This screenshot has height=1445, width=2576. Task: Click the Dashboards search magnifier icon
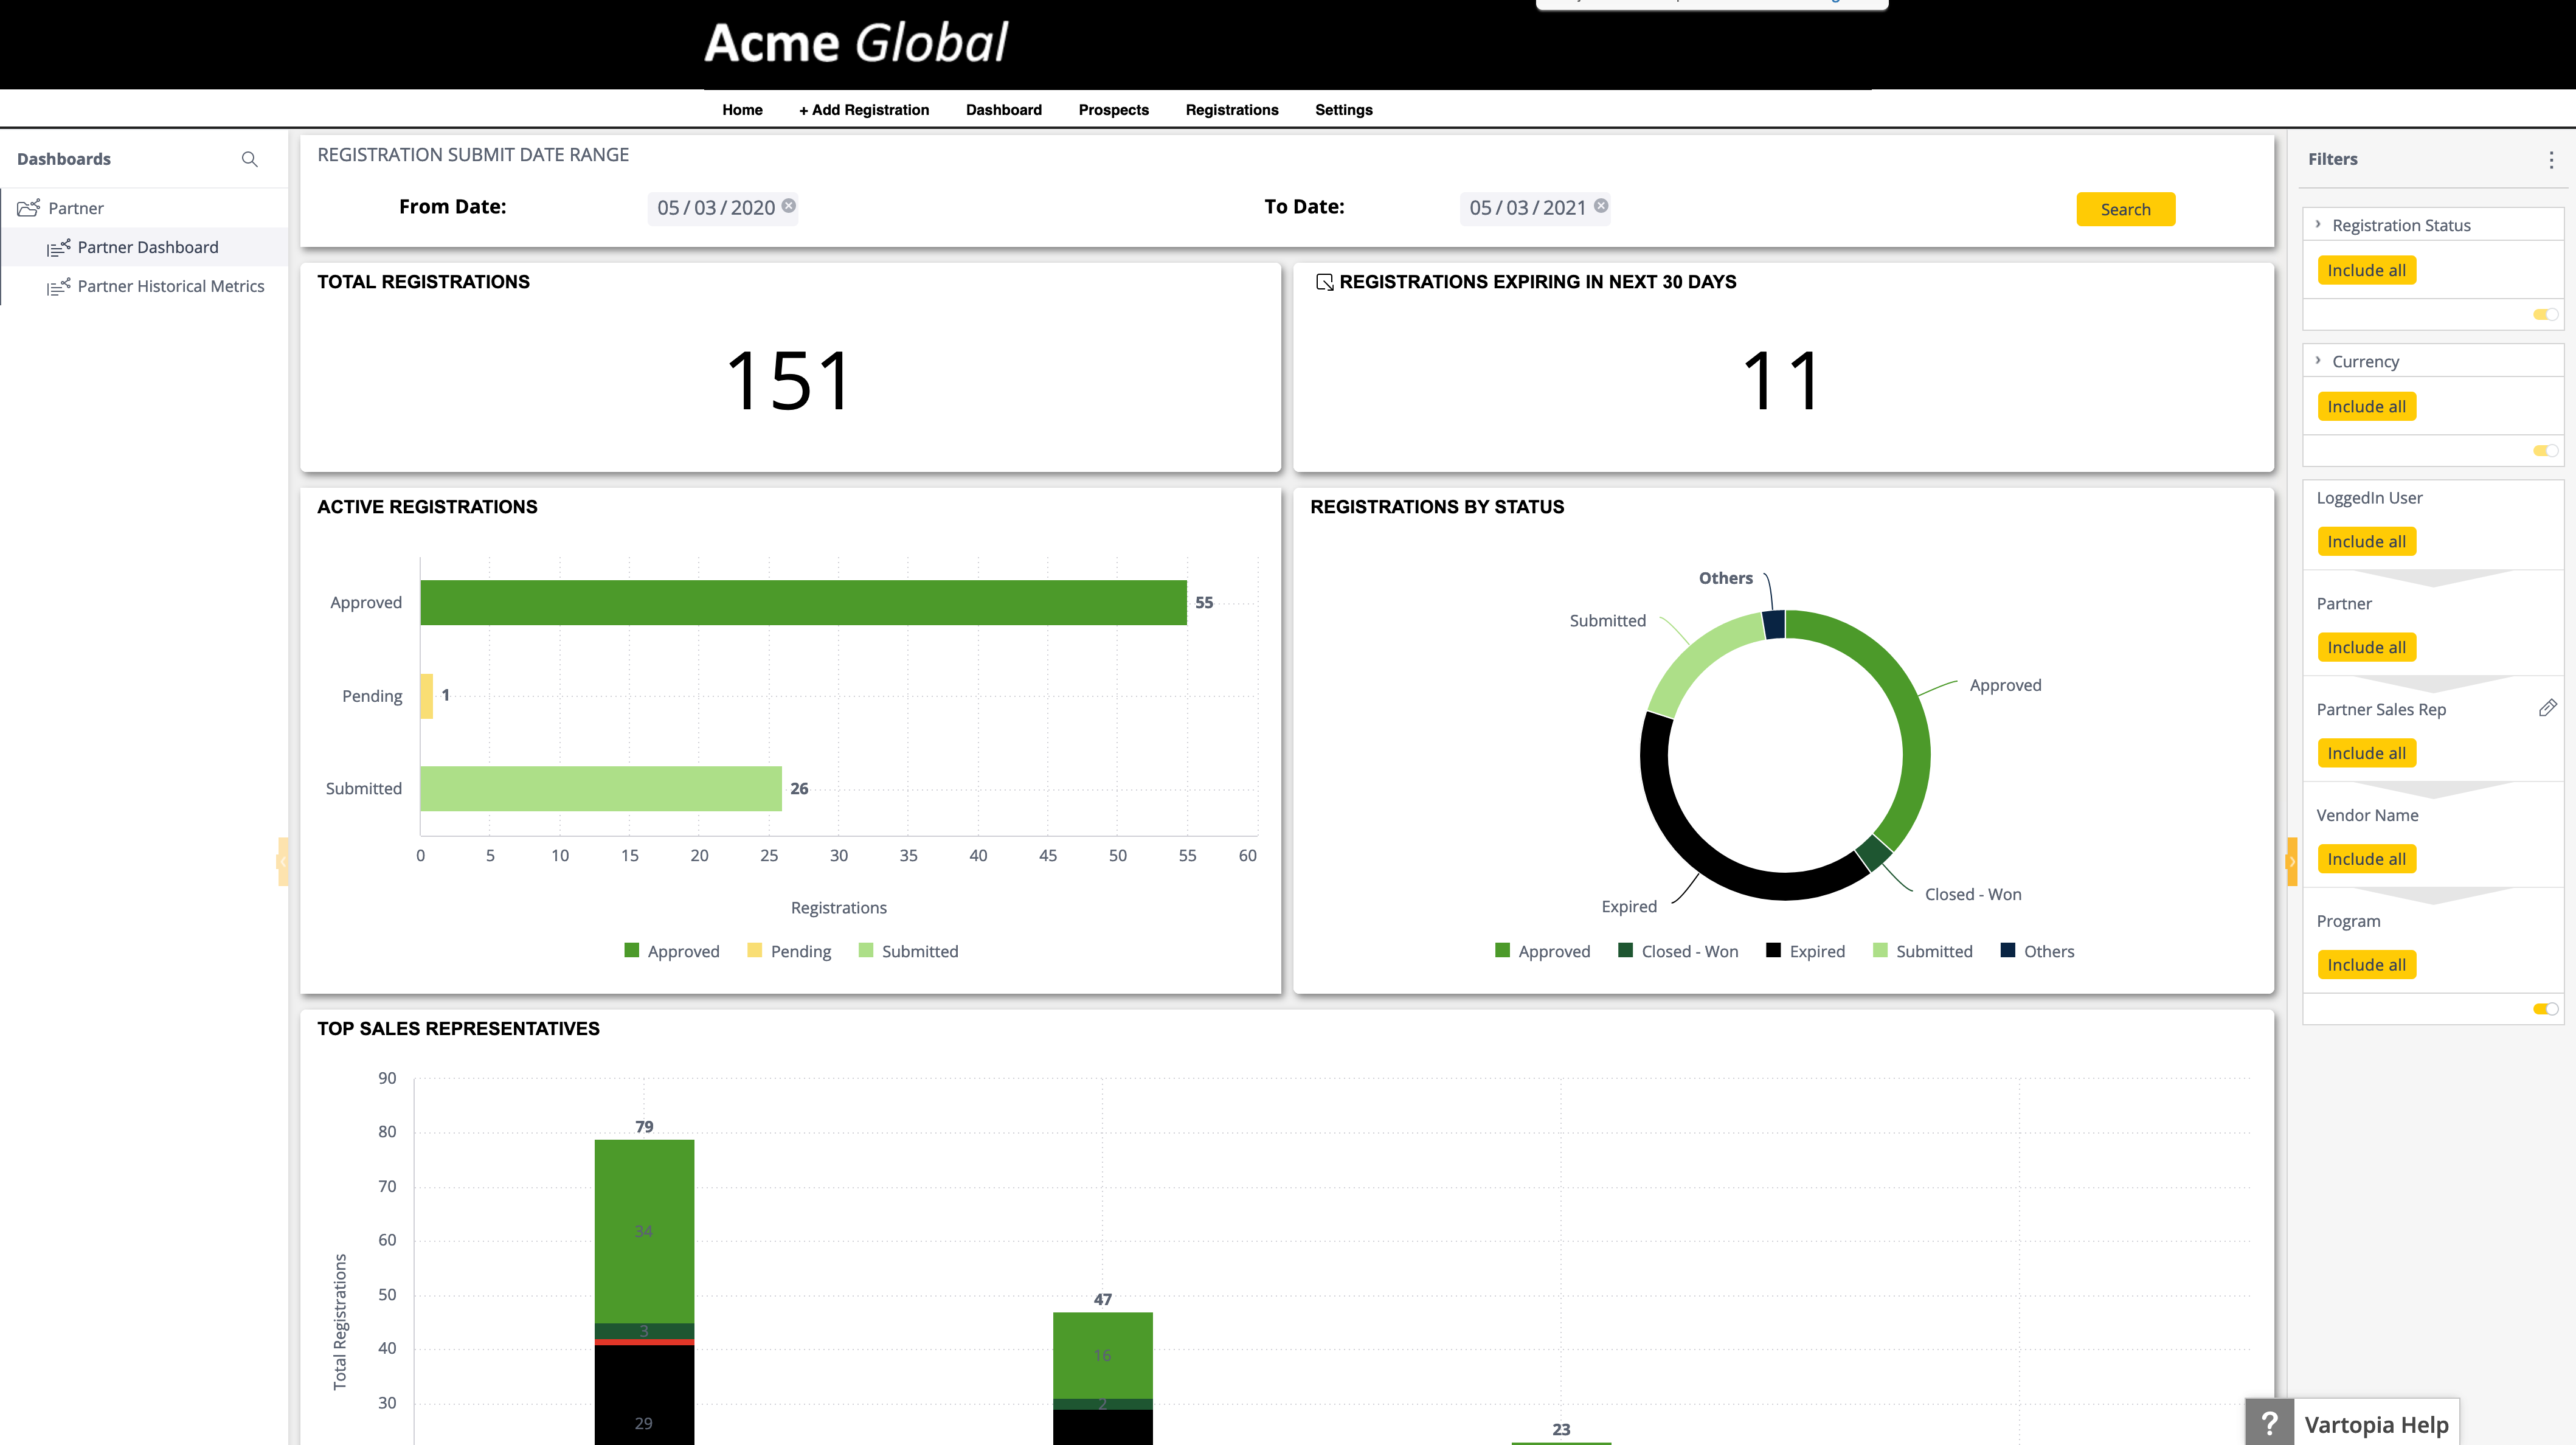pos(250,159)
